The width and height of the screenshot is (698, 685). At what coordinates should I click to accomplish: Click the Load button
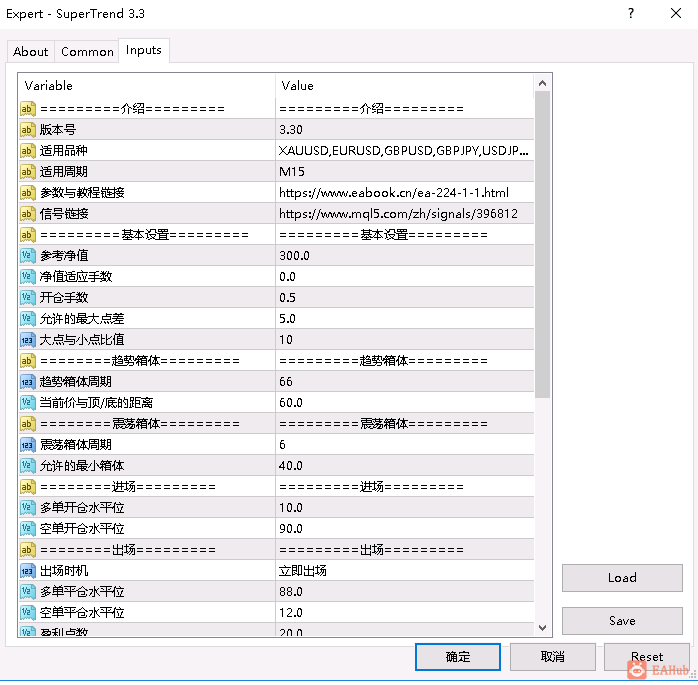622,578
